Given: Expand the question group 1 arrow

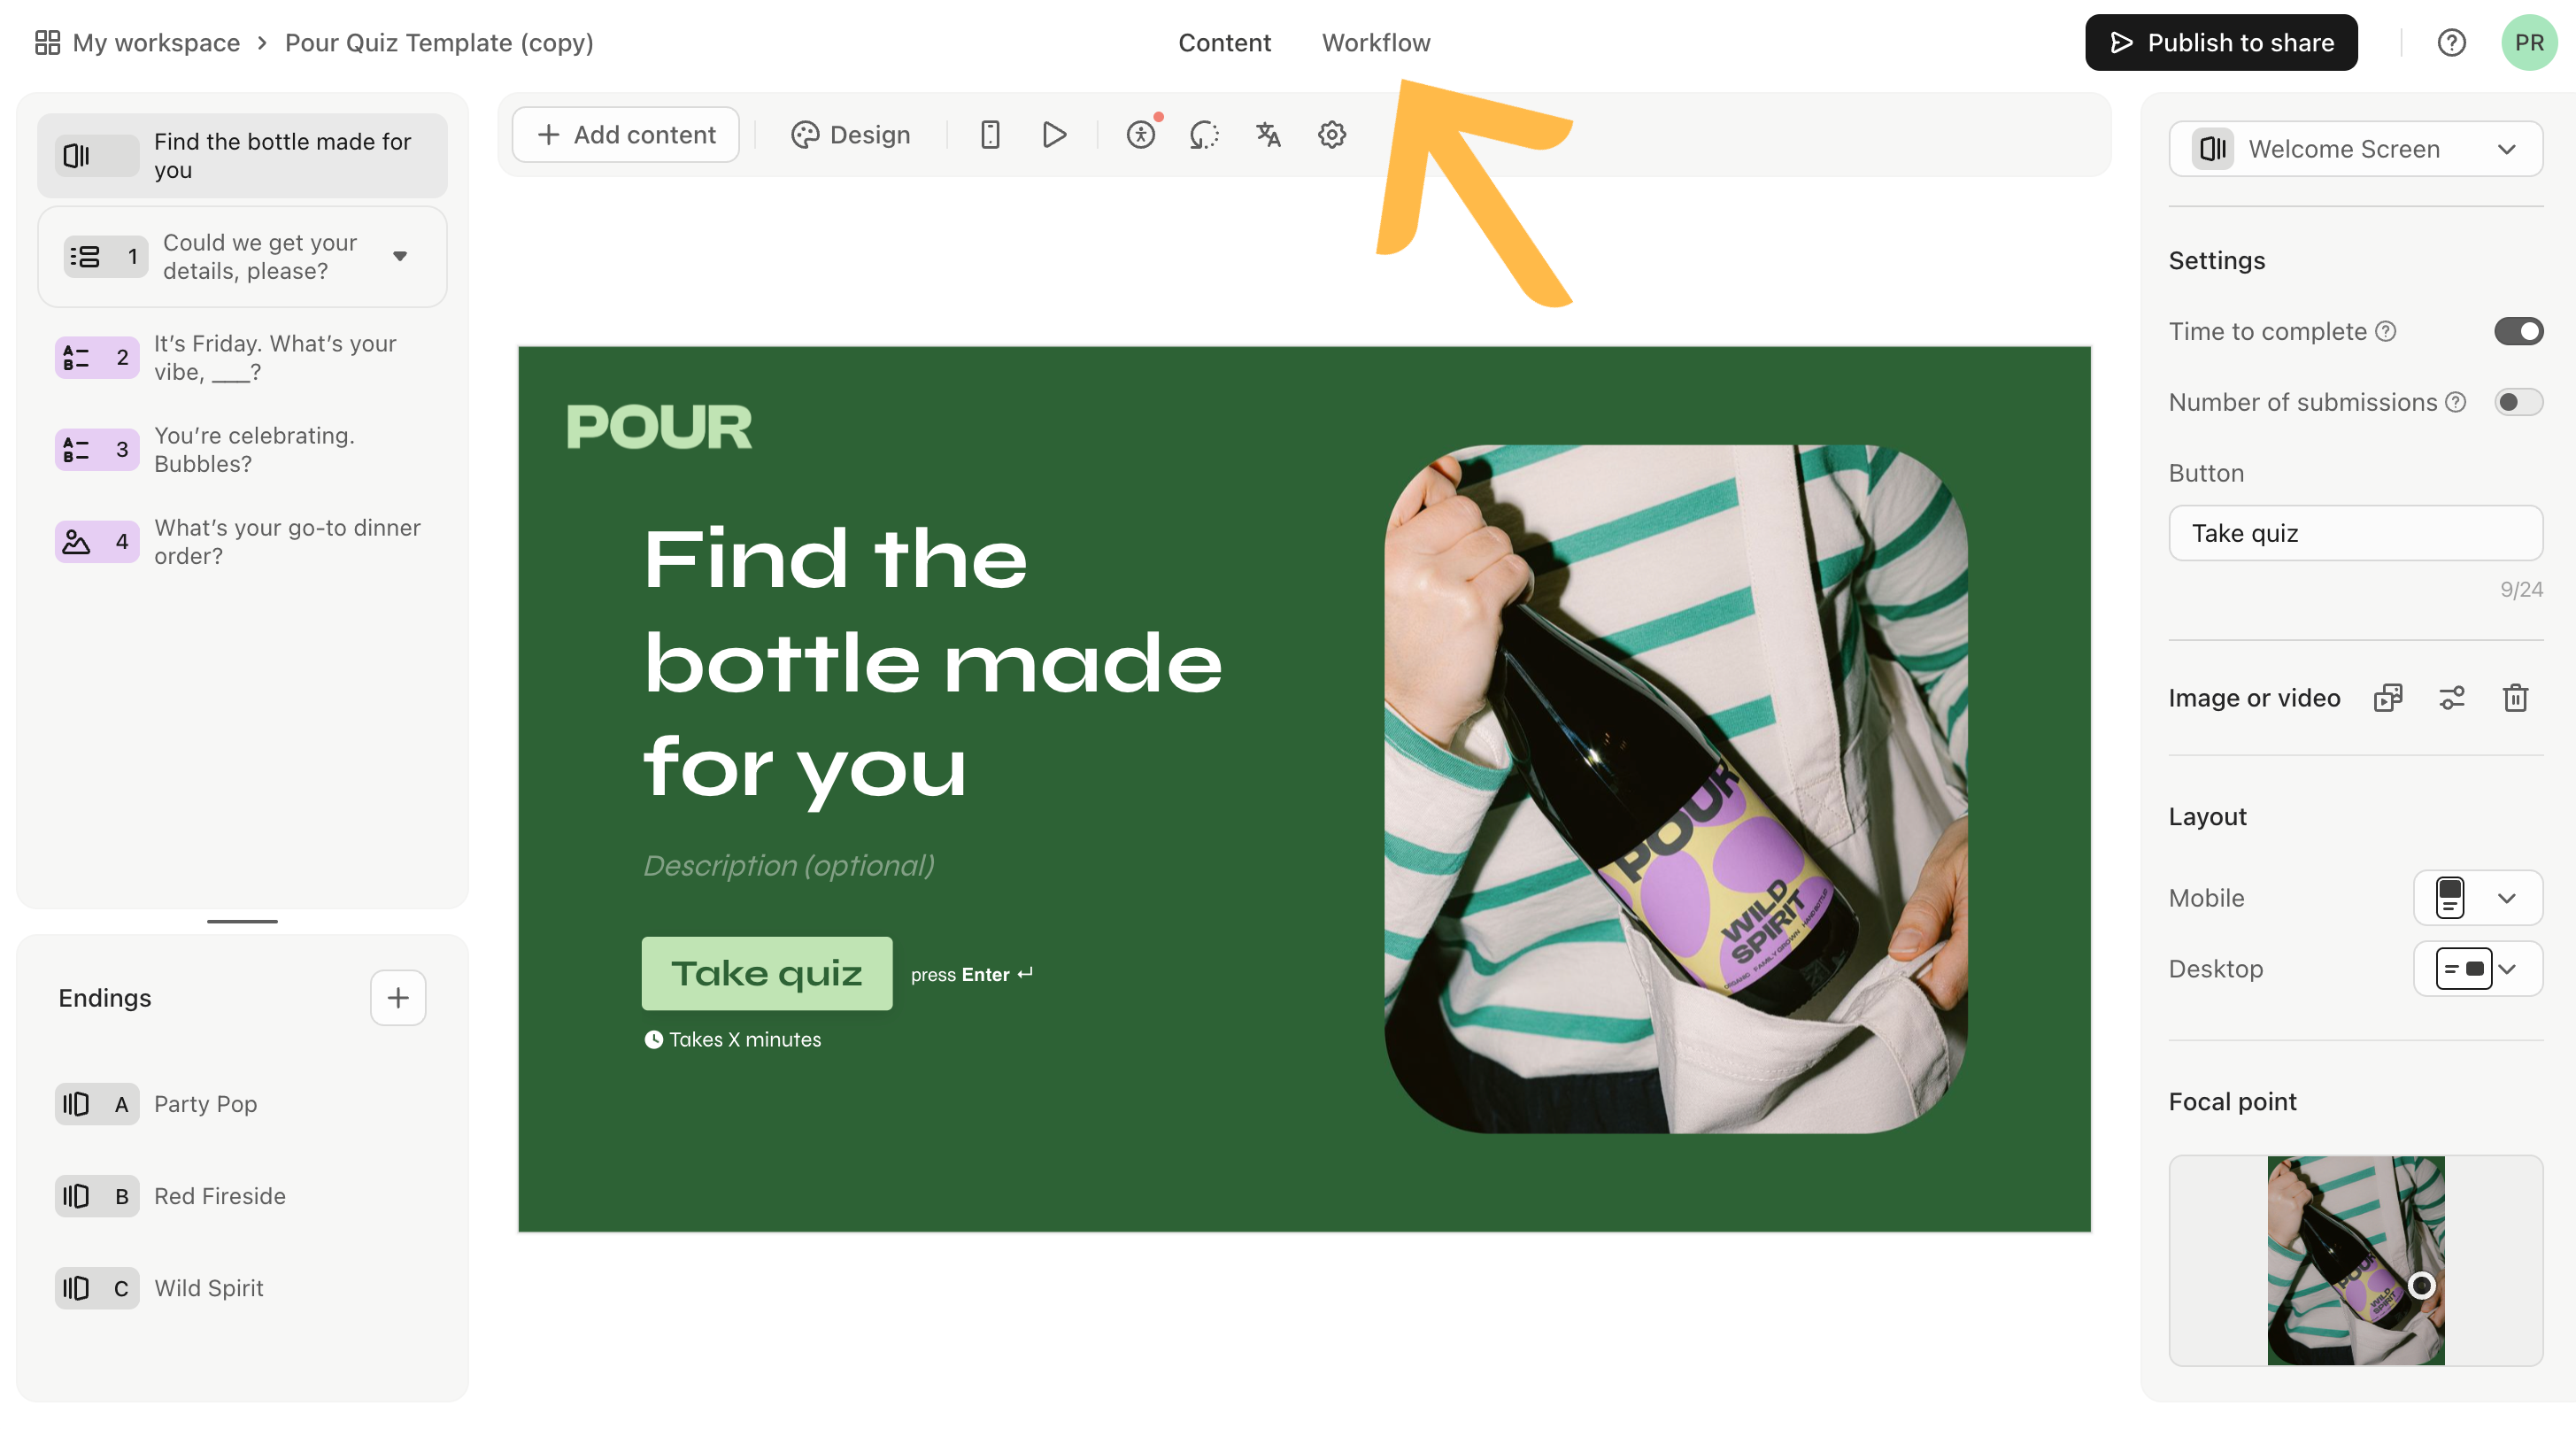Looking at the screenshot, I should point(400,256).
